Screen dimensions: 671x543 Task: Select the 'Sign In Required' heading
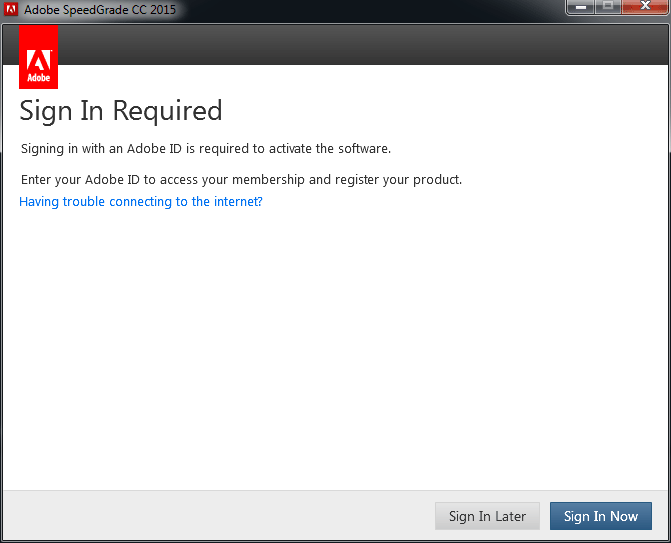(121, 111)
